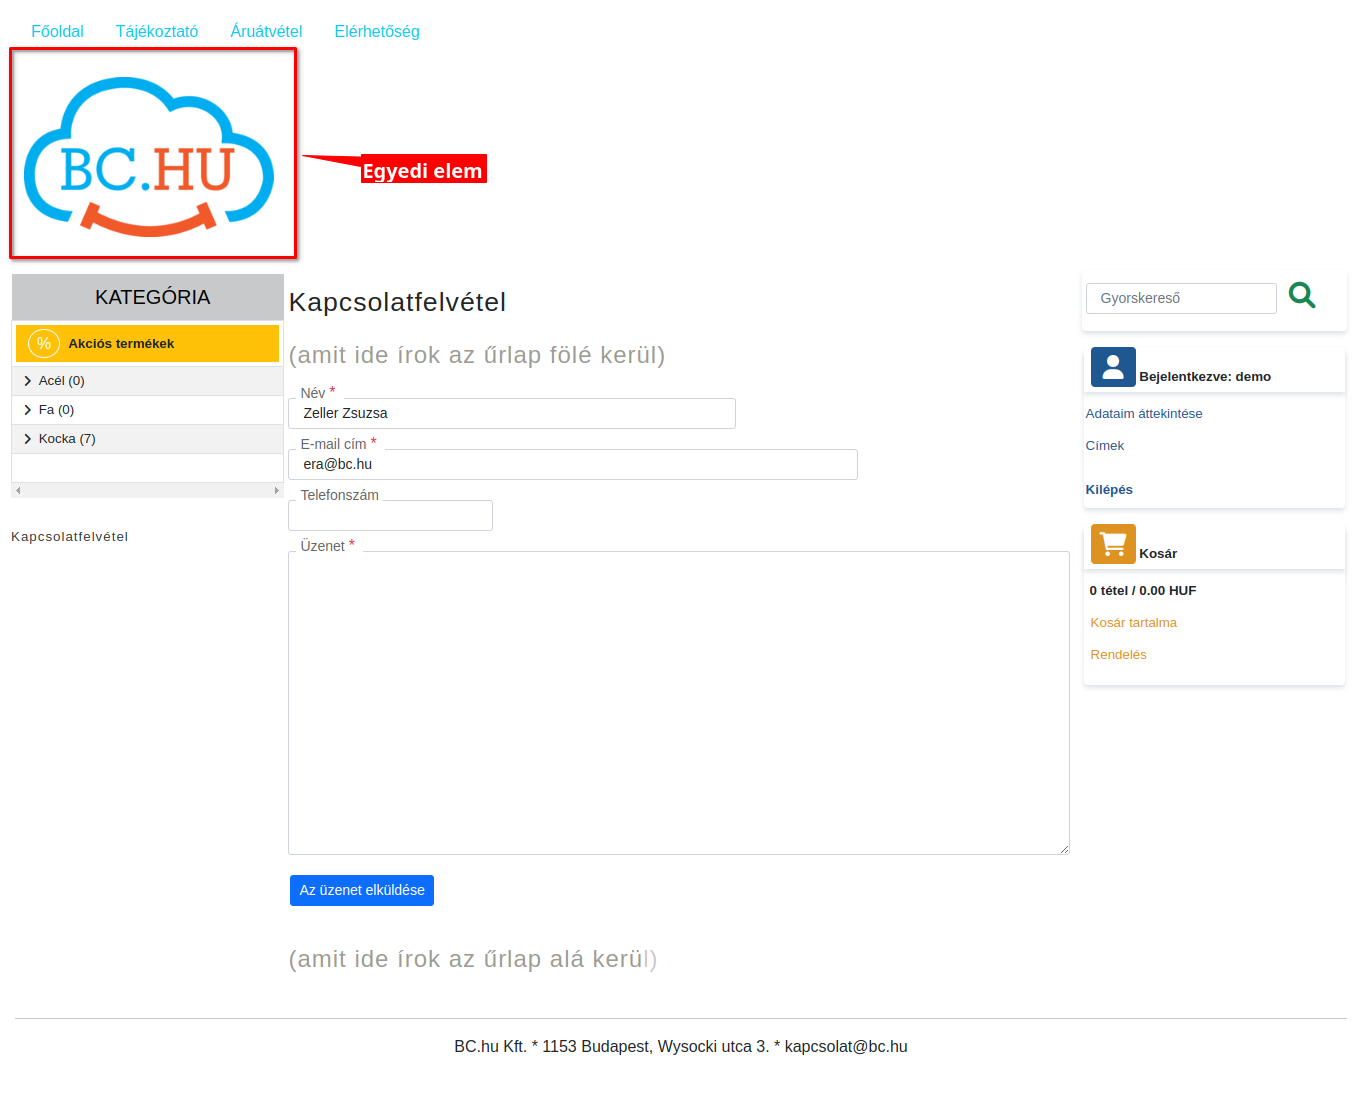
Task: Click the KATEGÓRIA panel header
Action: pyautogui.click(x=148, y=297)
